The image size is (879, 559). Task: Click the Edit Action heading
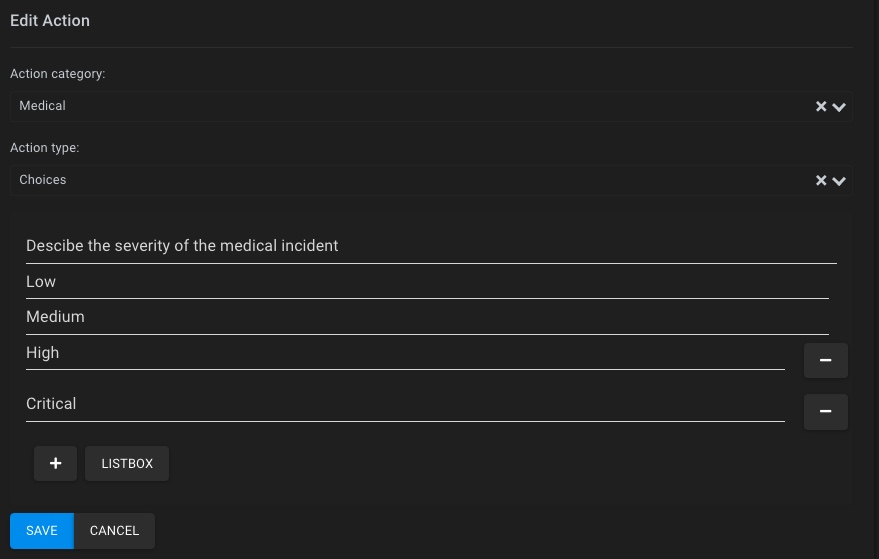click(x=50, y=21)
